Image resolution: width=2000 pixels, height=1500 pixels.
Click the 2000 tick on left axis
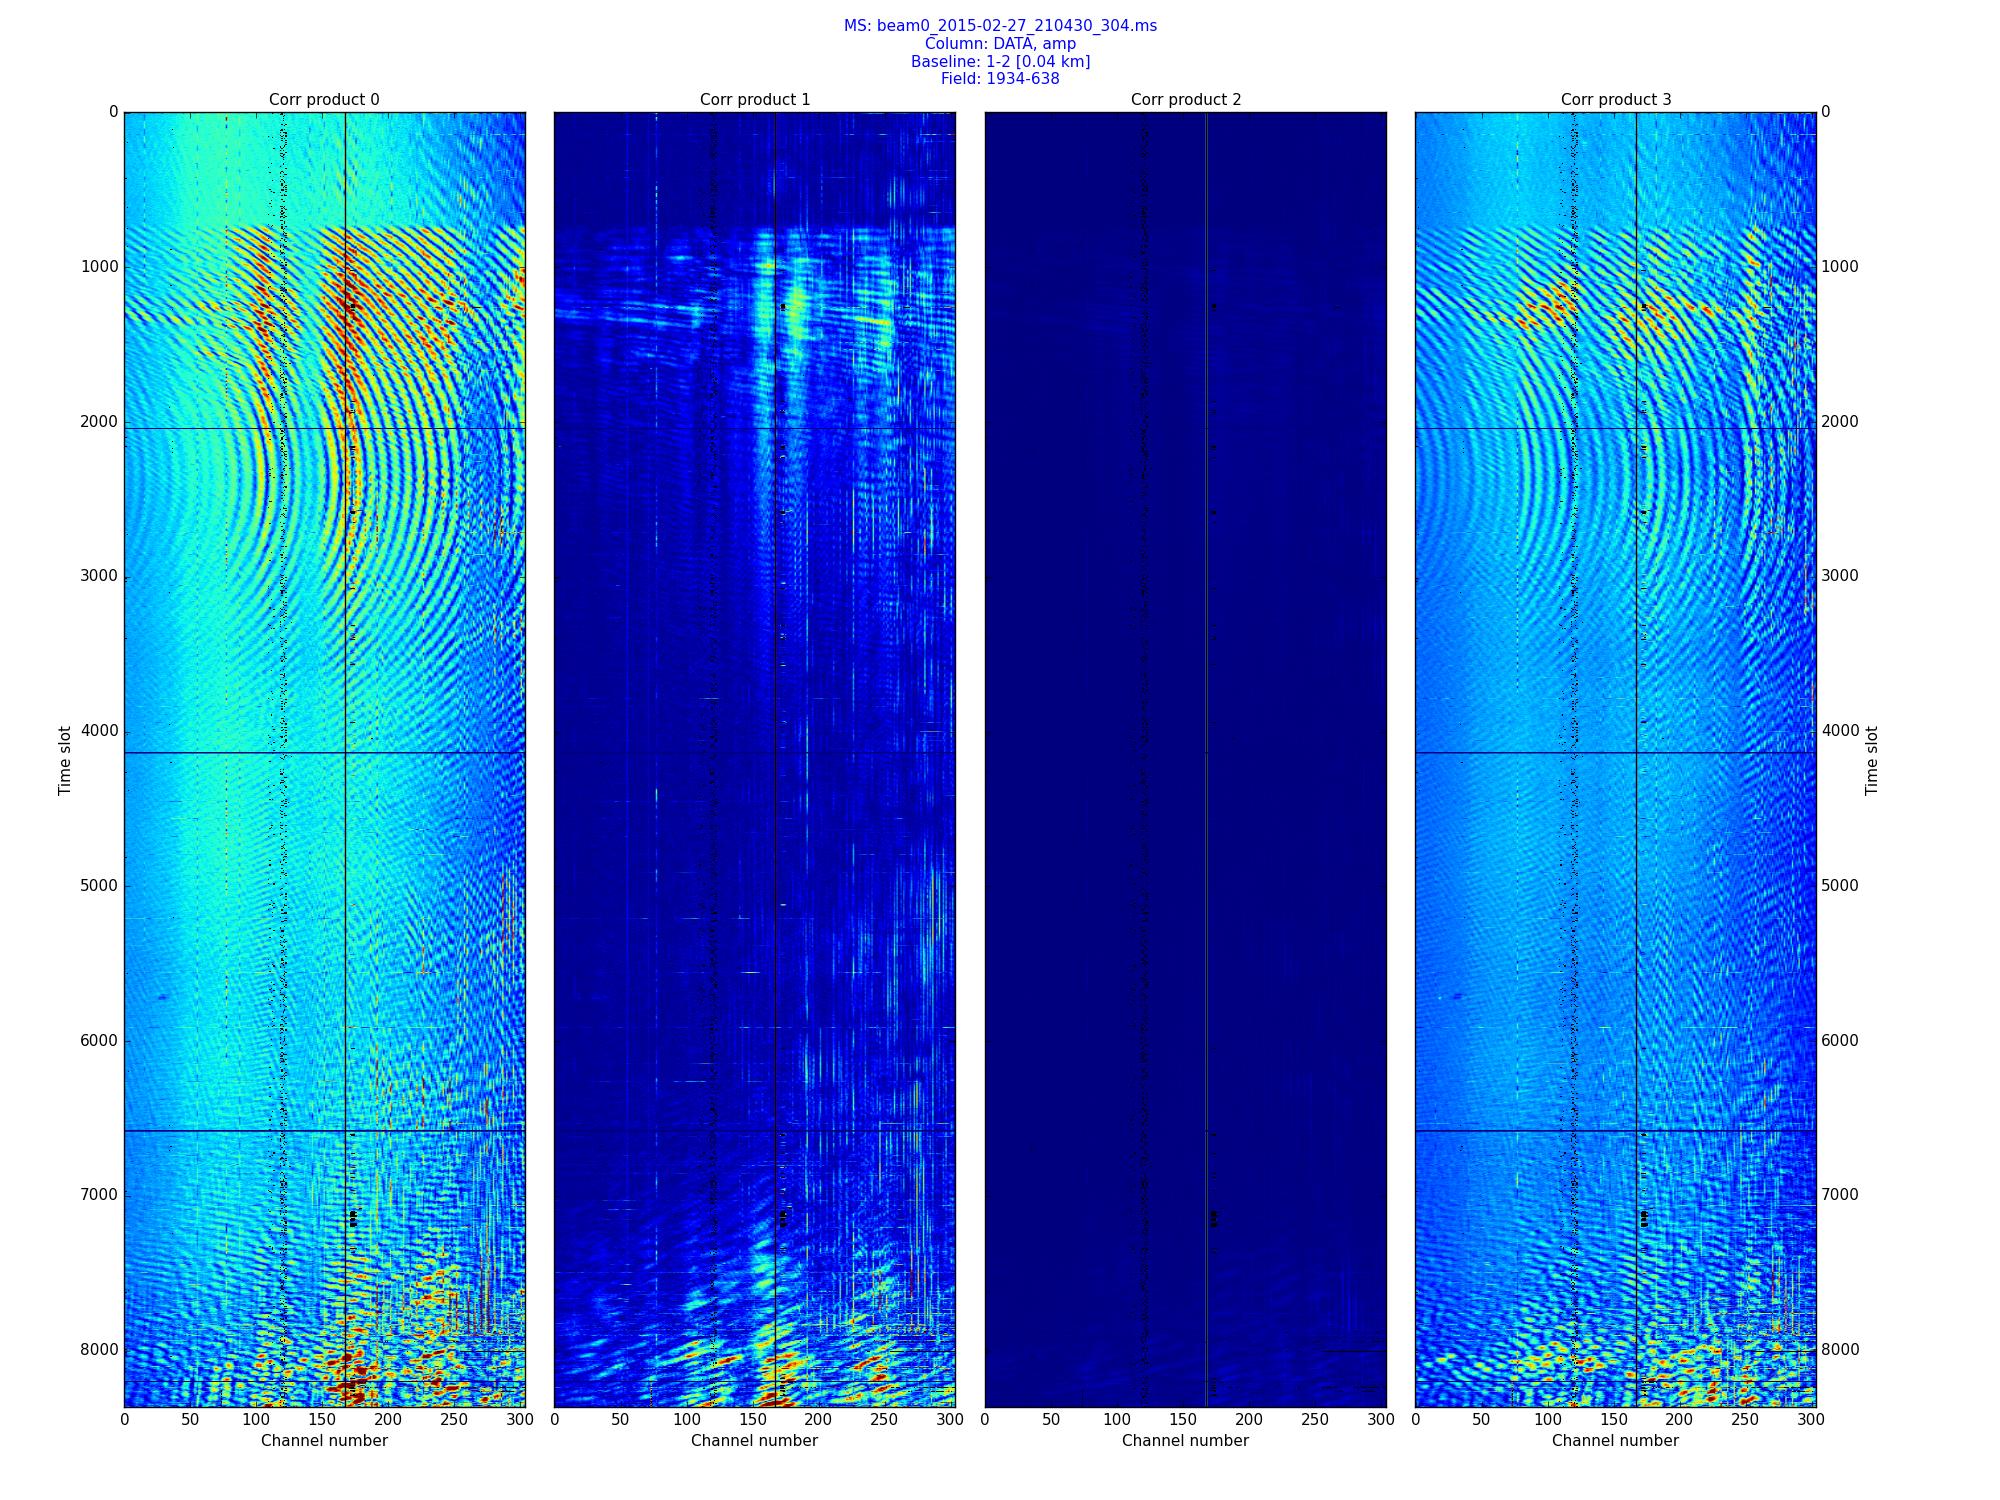[x=99, y=422]
